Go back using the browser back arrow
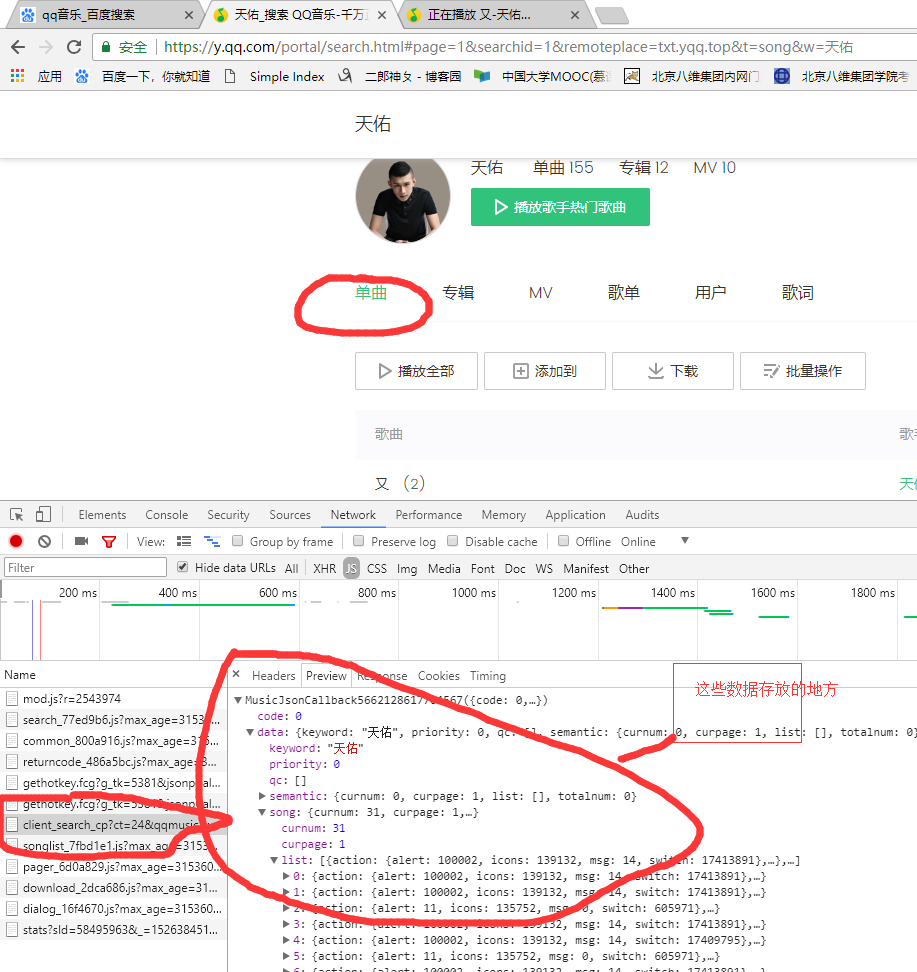 point(18,47)
